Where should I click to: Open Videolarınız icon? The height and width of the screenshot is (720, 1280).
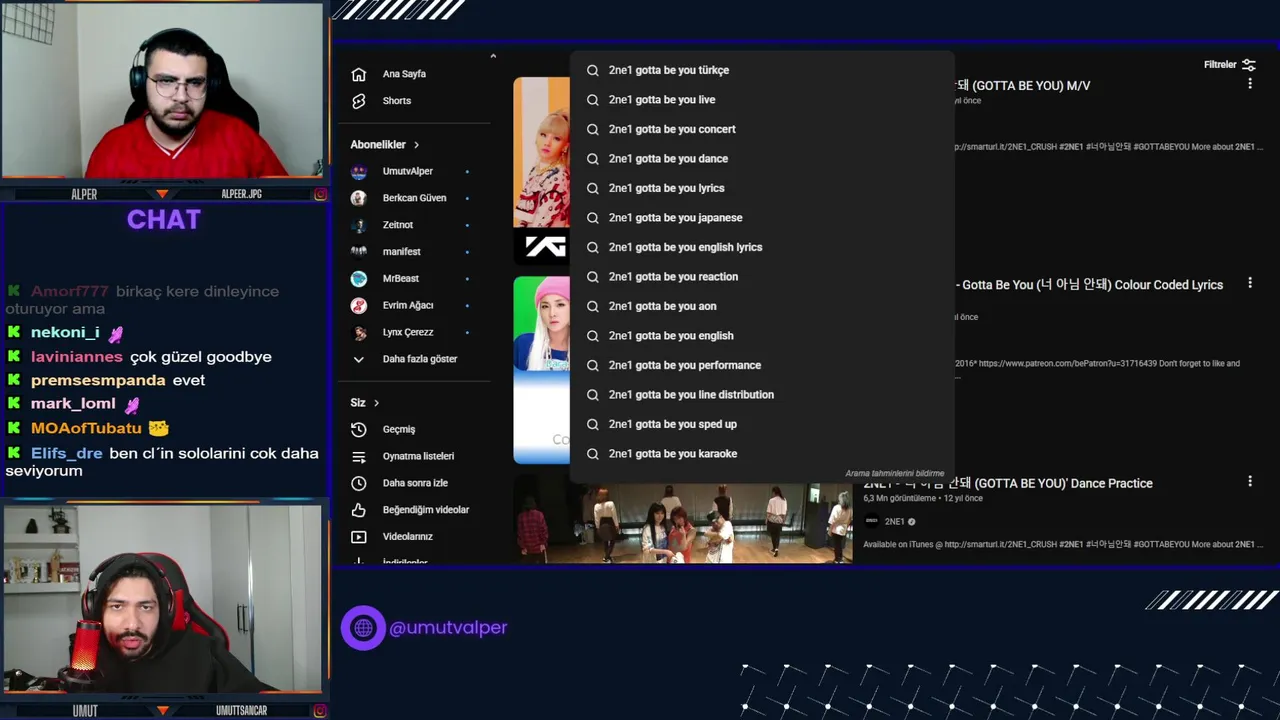click(x=359, y=537)
